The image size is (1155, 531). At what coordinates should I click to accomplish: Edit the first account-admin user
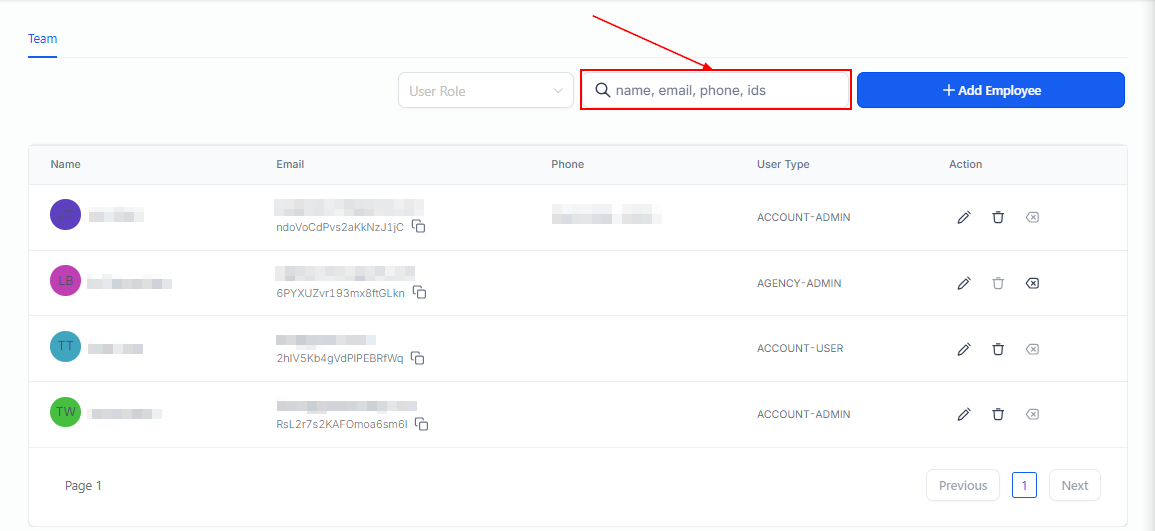point(964,217)
